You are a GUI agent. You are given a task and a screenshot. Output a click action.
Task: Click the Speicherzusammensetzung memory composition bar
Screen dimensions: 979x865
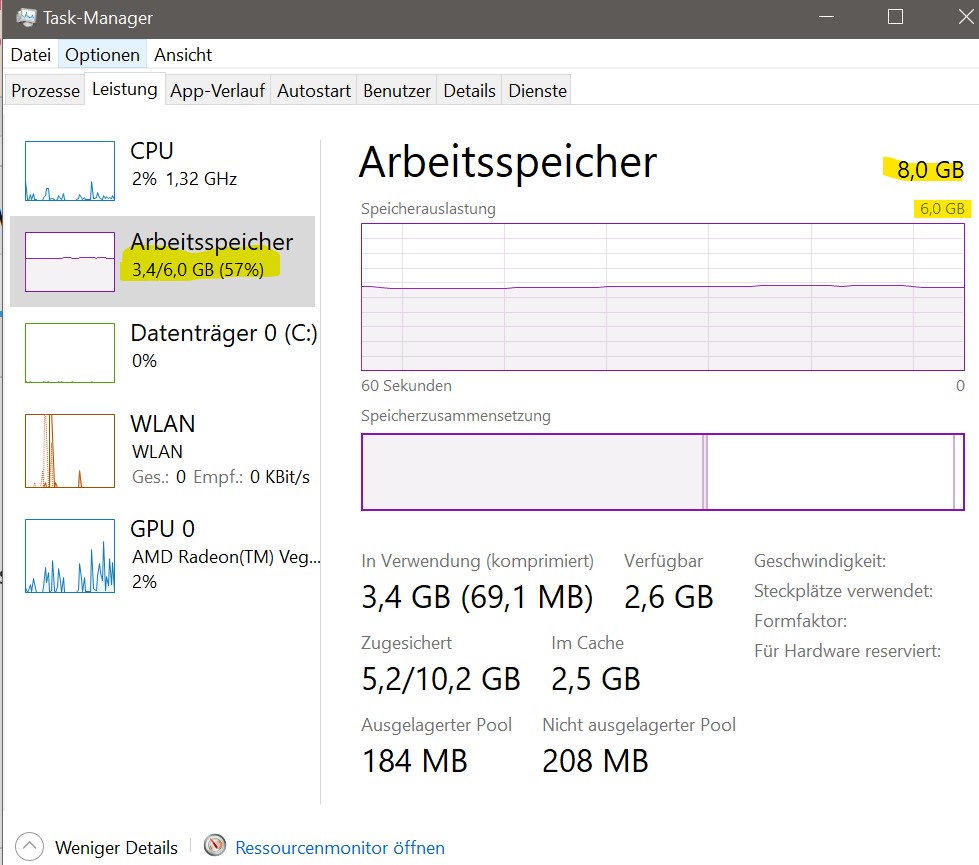[x=662, y=472]
